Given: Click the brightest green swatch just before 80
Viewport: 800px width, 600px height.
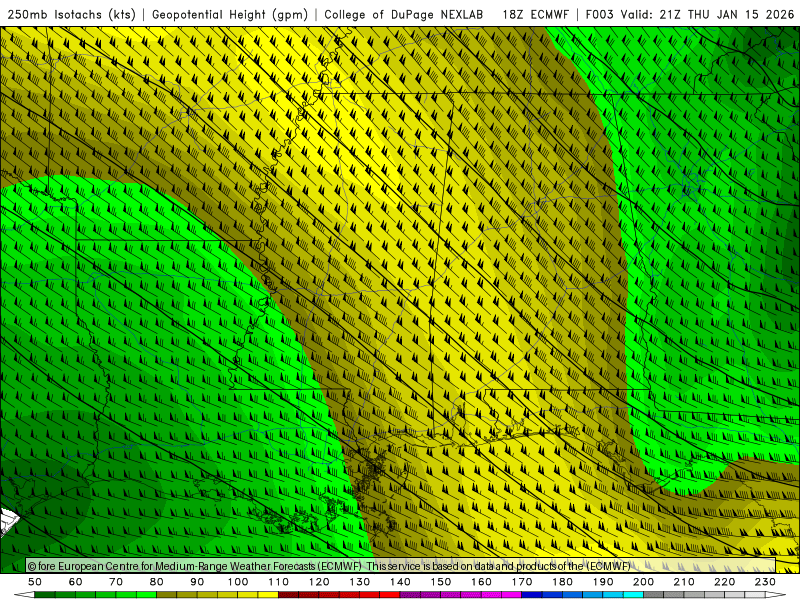Looking at the screenshot, I should (x=146, y=595).
